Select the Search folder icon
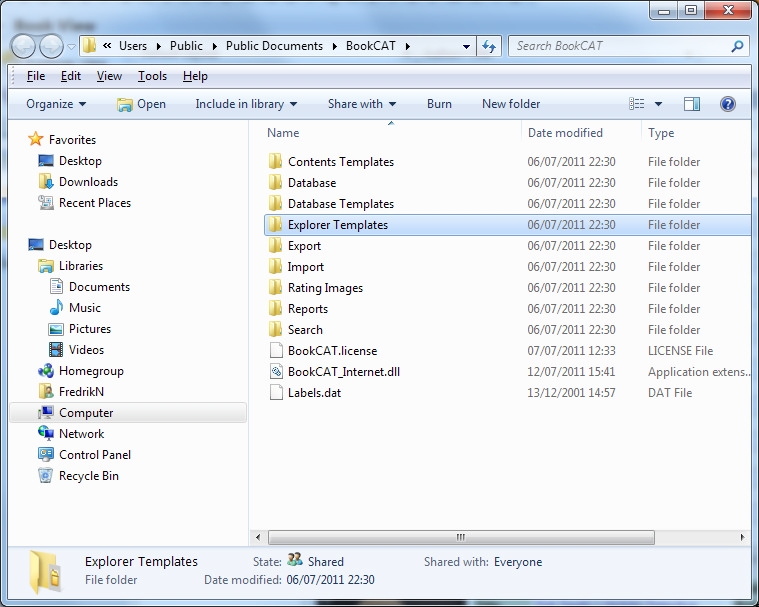The height and width of the screenshot is (607, 759). pyautogui.click(x=275, y=329)
